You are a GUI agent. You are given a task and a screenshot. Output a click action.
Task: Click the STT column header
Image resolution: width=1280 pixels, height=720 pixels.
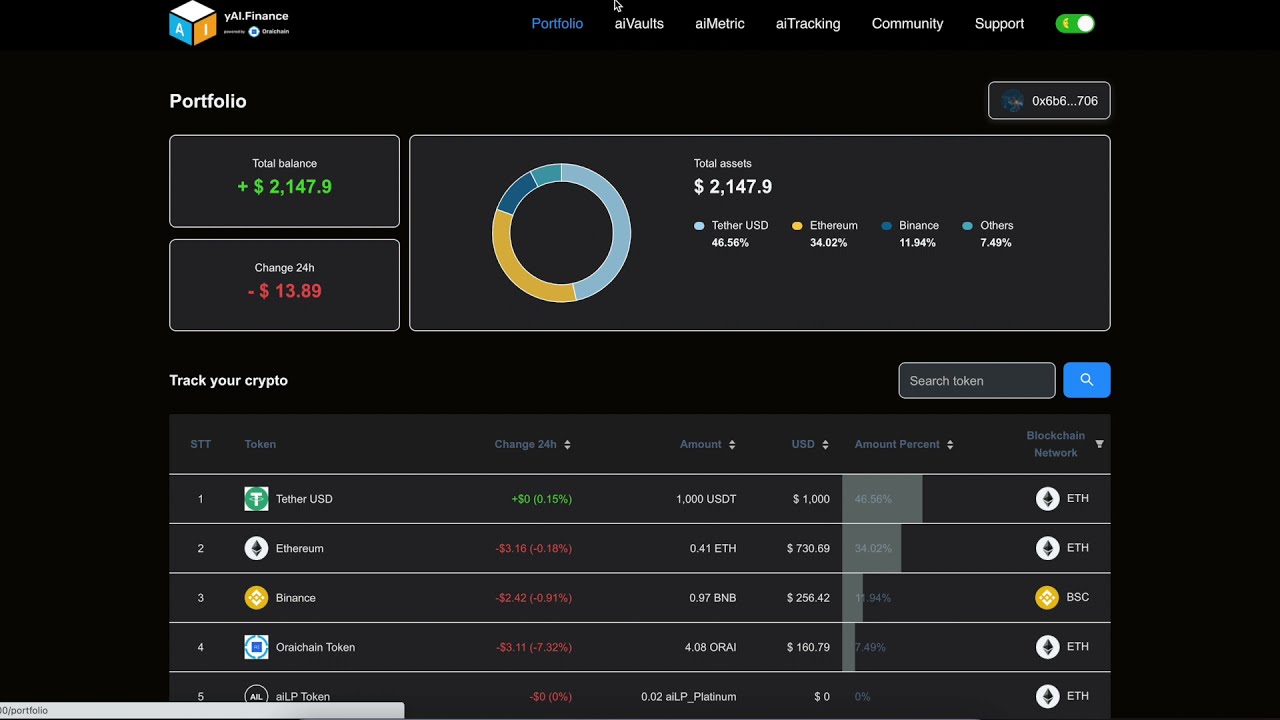click(201, 444)
